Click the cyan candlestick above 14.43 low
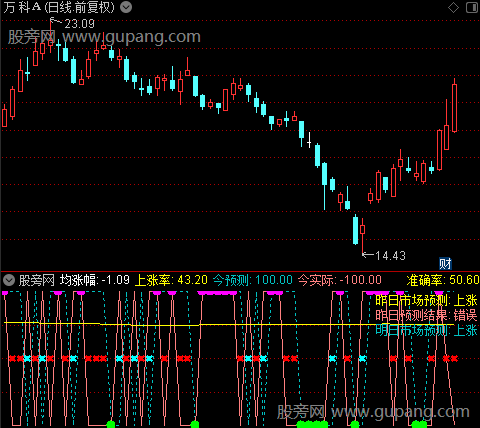This screenshot has height=428, width=480. coord(355,230)
